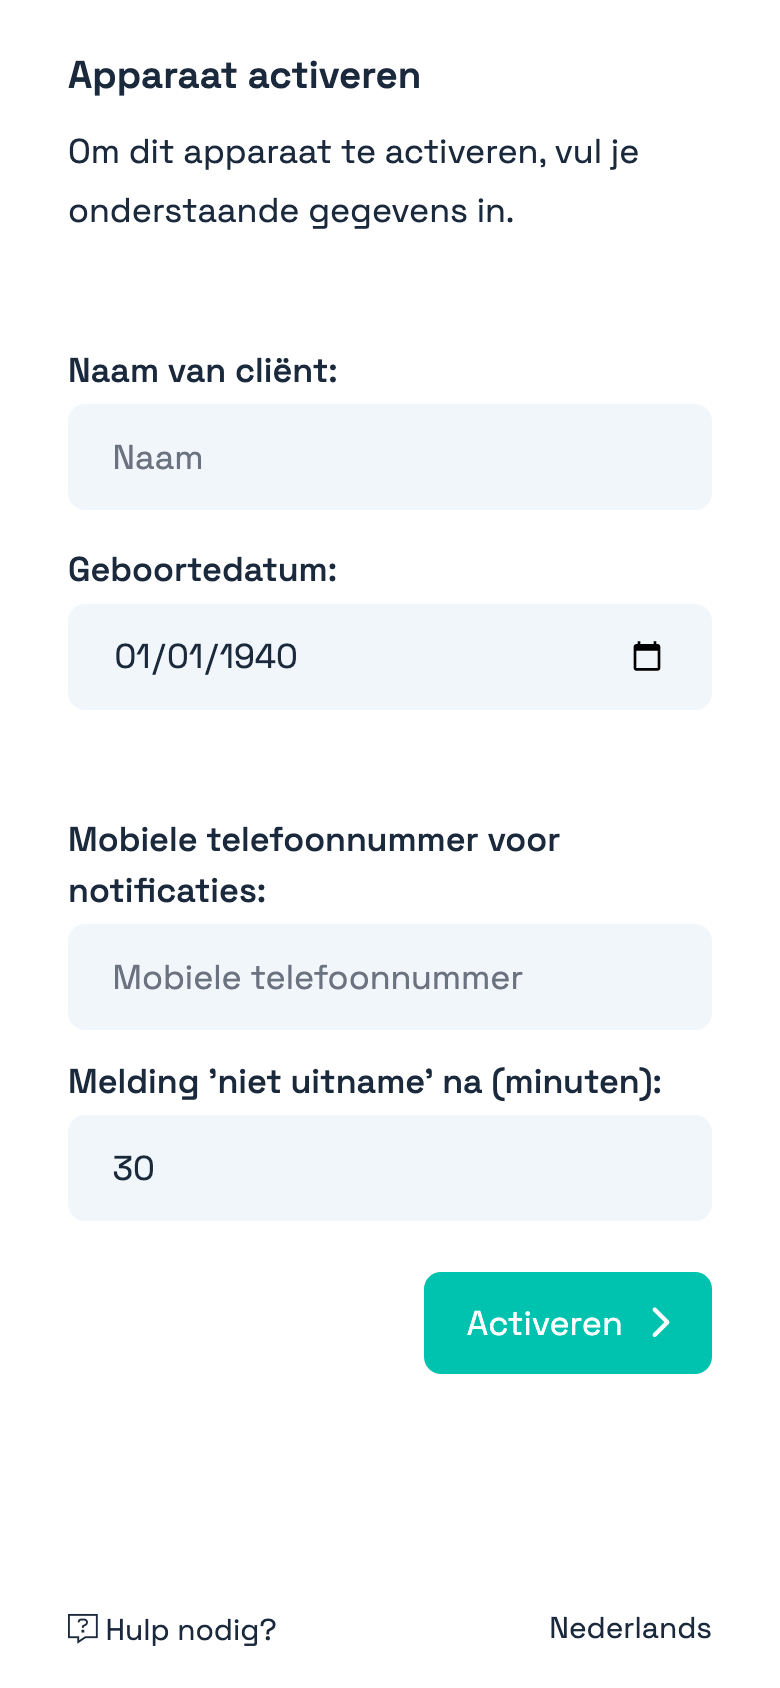Click the help speech bubble icon
Viewport: 780px width, 1688px height.
tap(82, 1628)
